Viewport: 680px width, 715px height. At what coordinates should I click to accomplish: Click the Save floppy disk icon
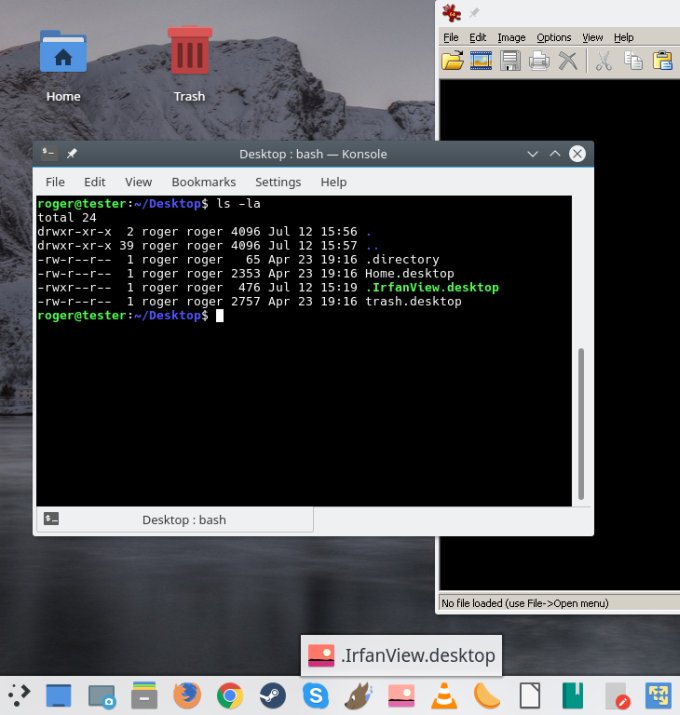[x=510, y=61]
